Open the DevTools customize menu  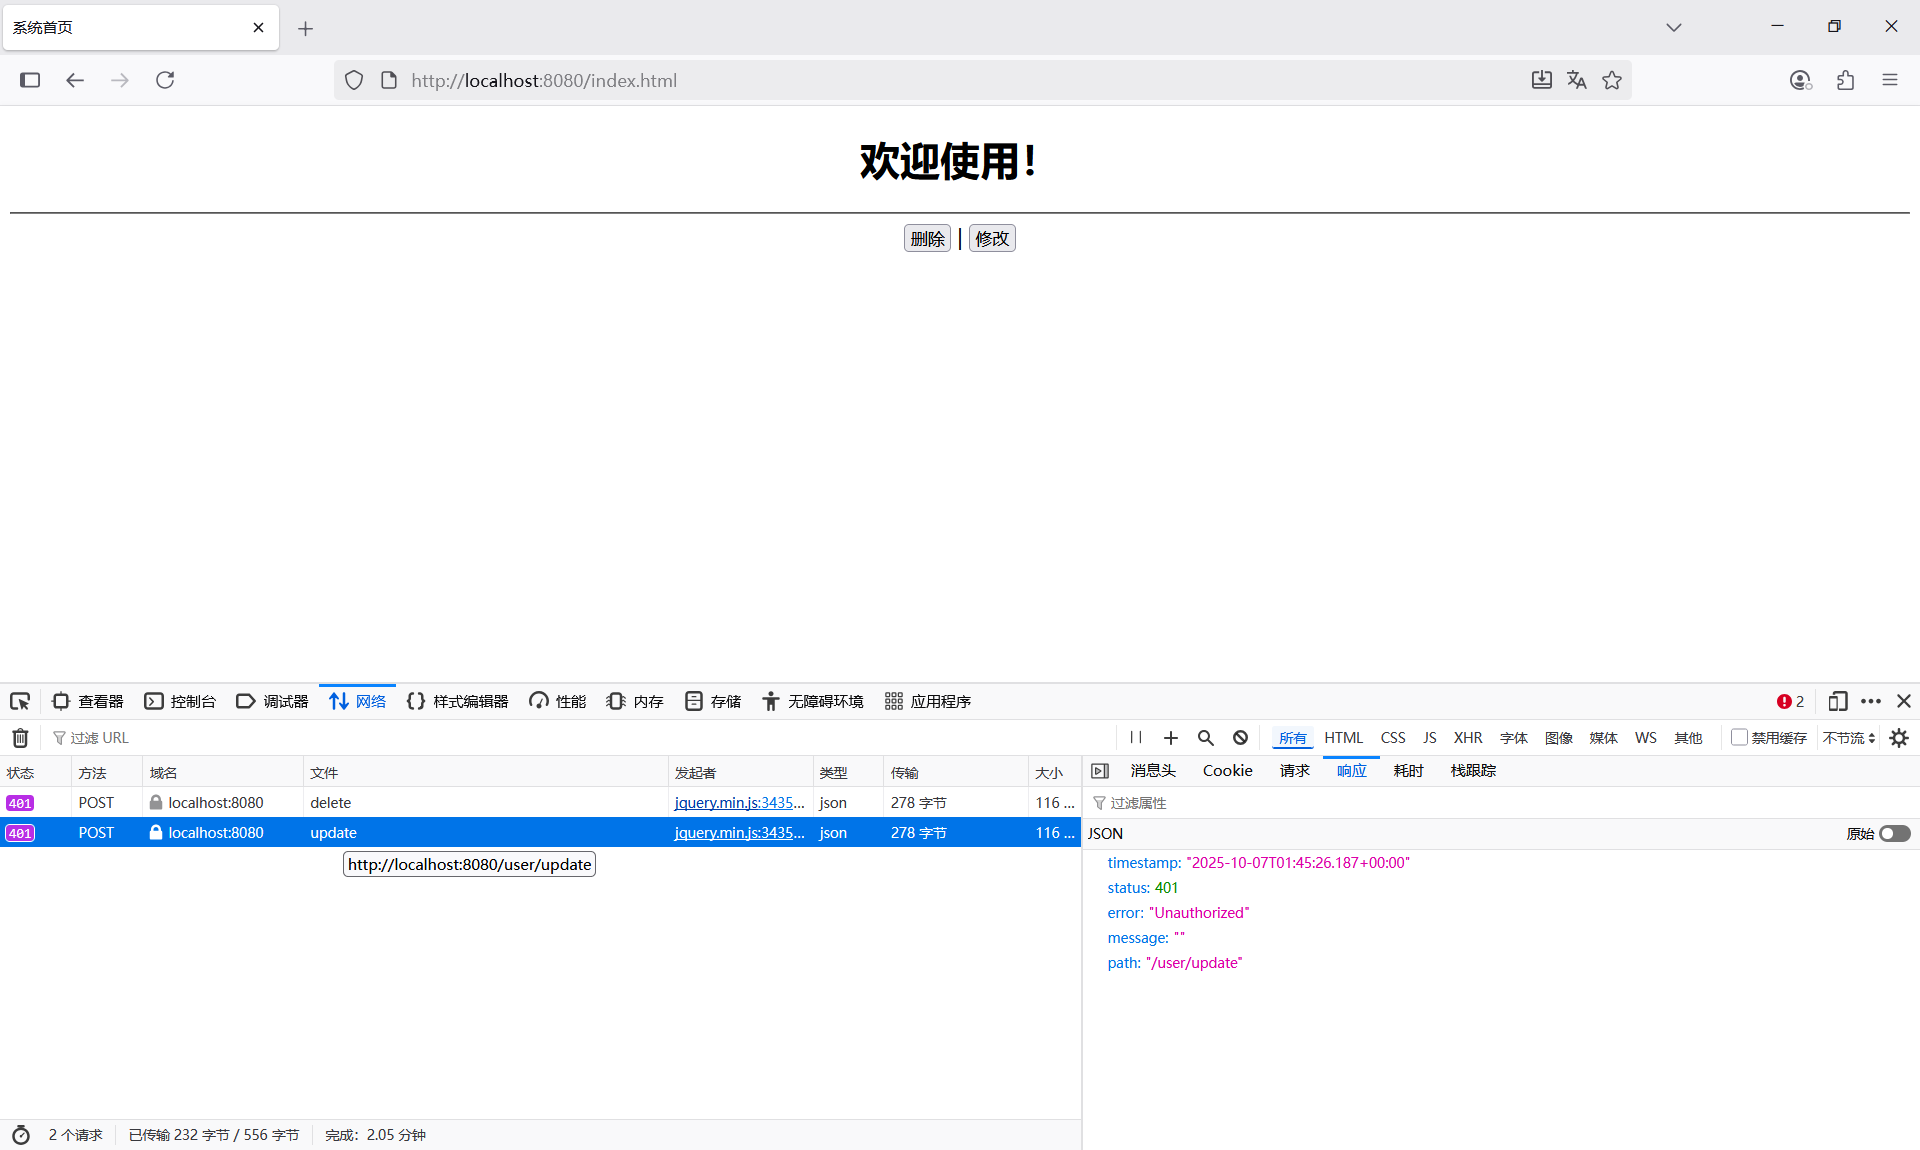(x=1871, y=701)
